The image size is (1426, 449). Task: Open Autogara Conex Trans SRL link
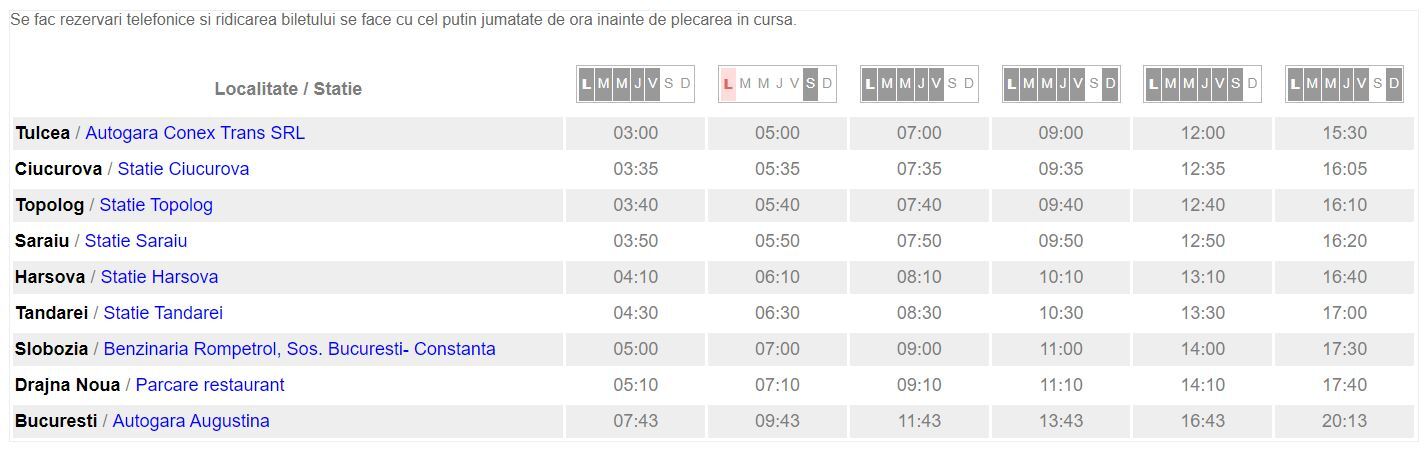tap(195, 133)
